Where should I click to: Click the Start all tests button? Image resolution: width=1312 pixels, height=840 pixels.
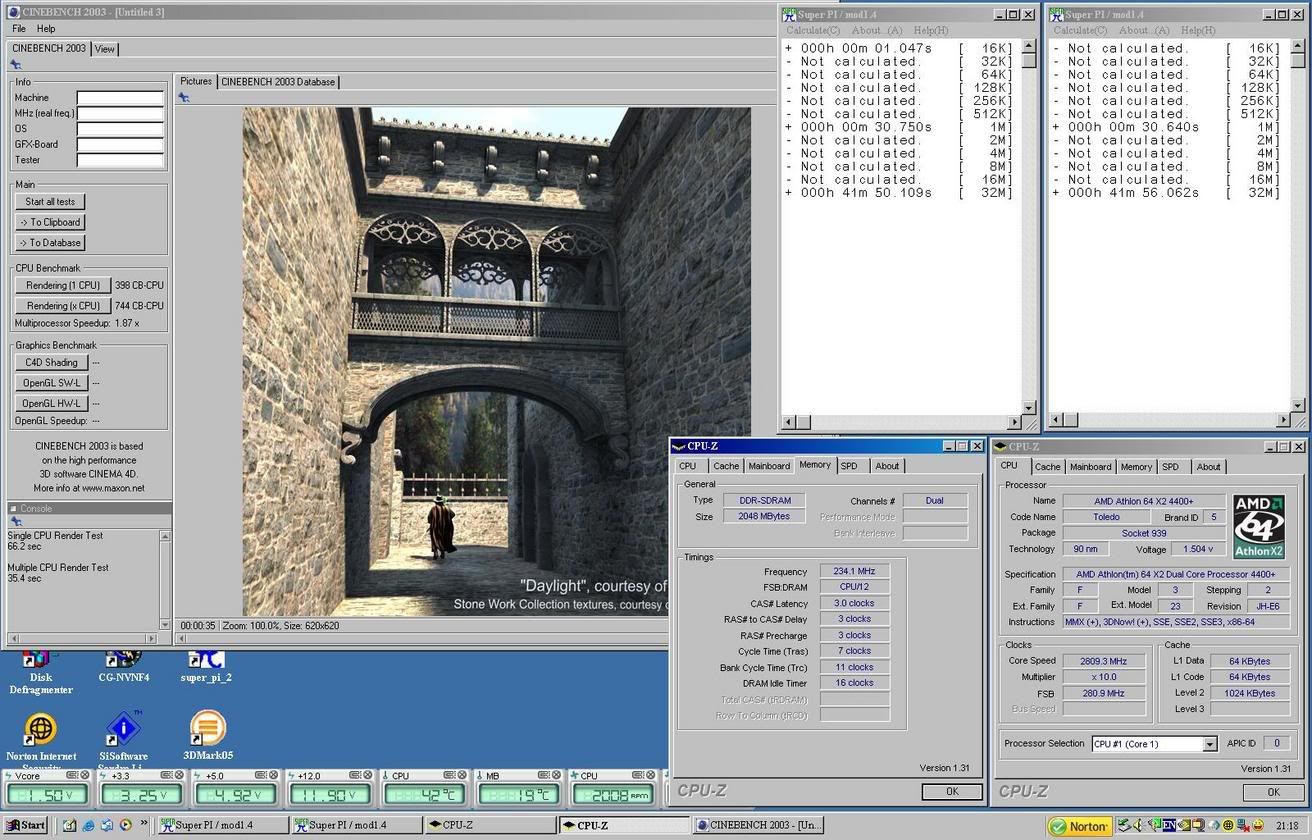[x=50, y=202]
